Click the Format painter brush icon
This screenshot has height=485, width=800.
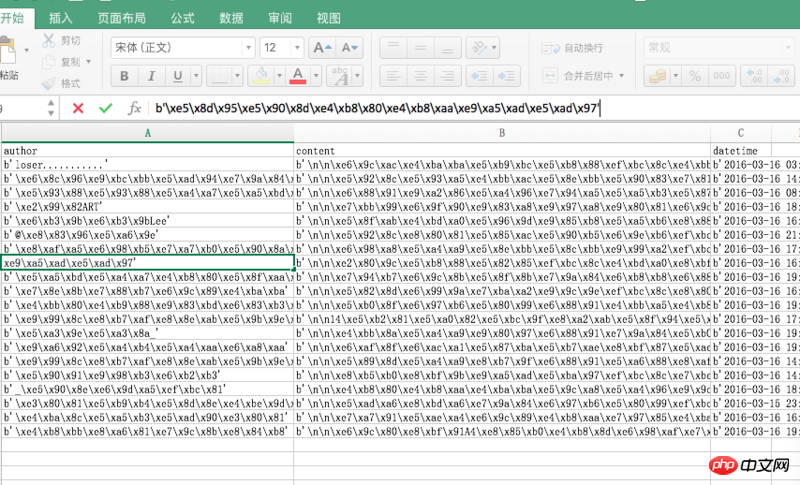coord(48,83)
